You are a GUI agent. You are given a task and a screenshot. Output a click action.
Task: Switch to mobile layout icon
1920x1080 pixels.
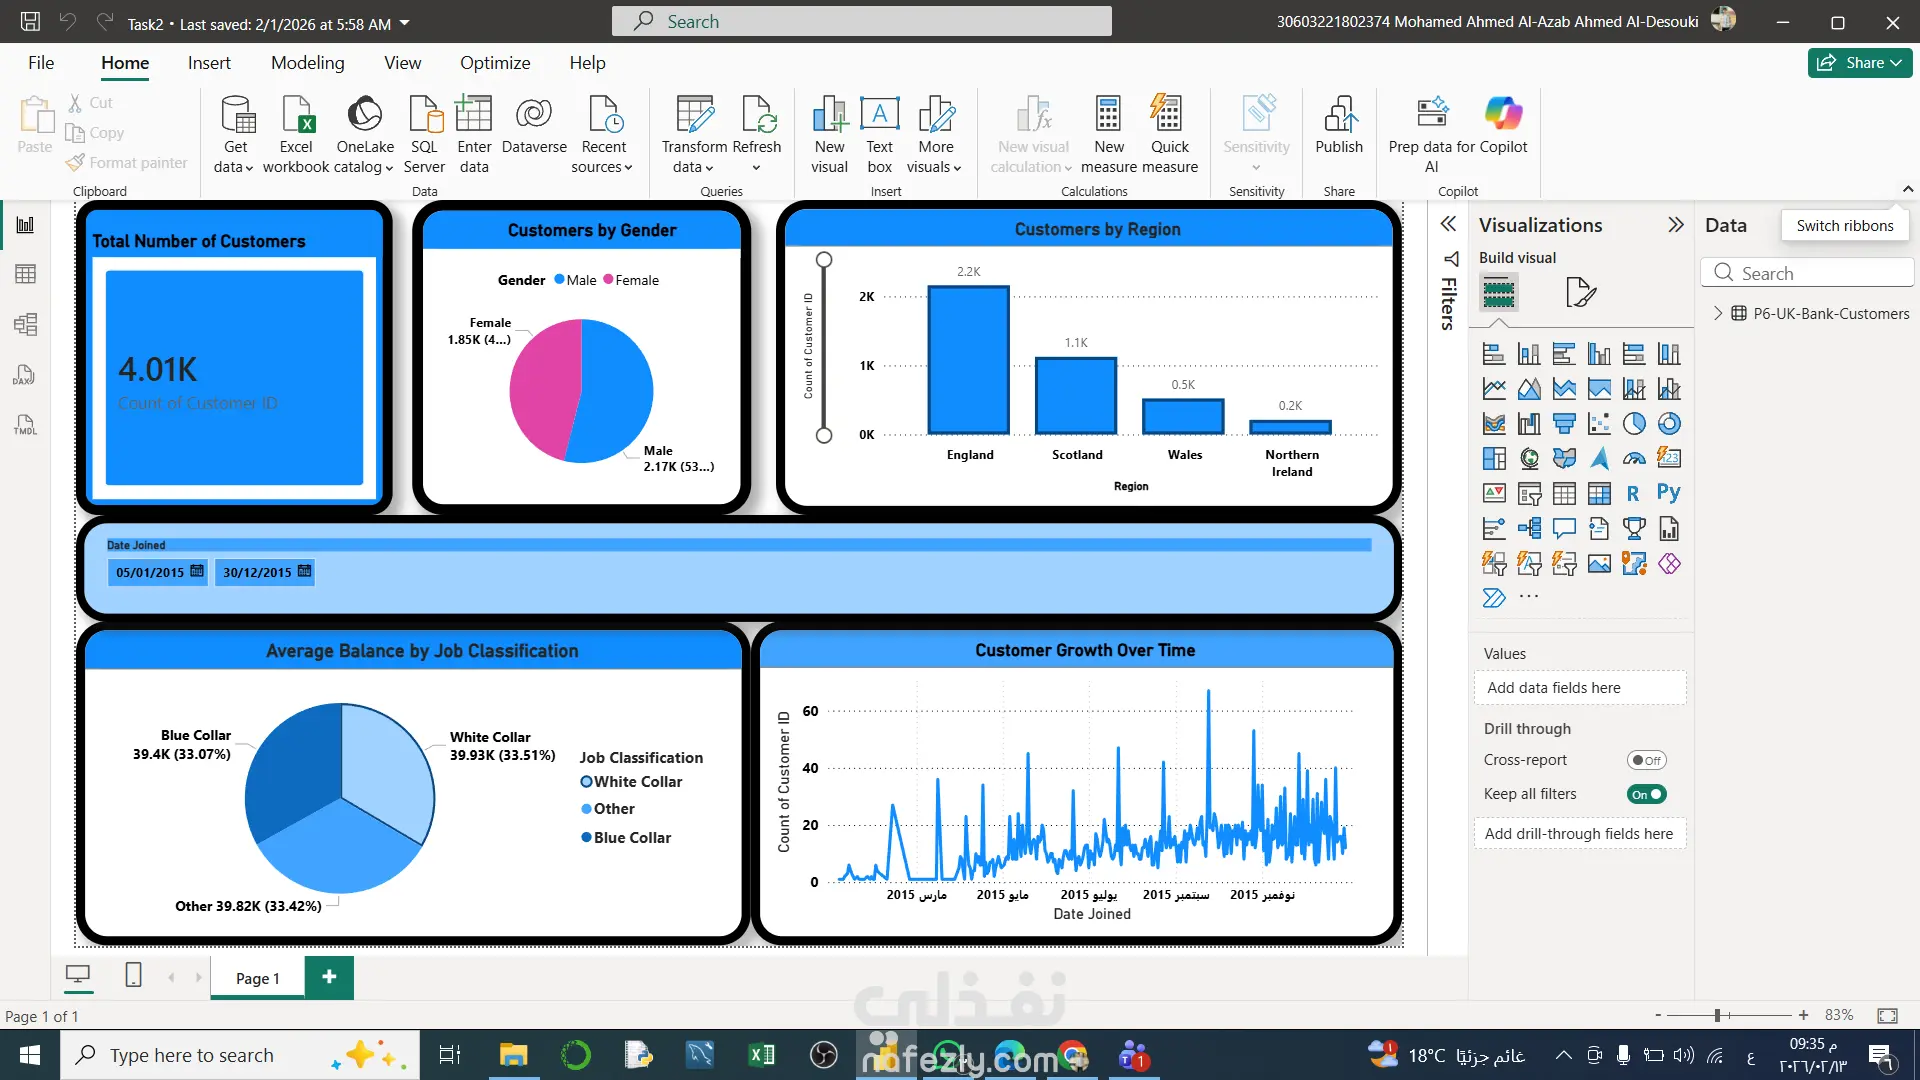133,975
